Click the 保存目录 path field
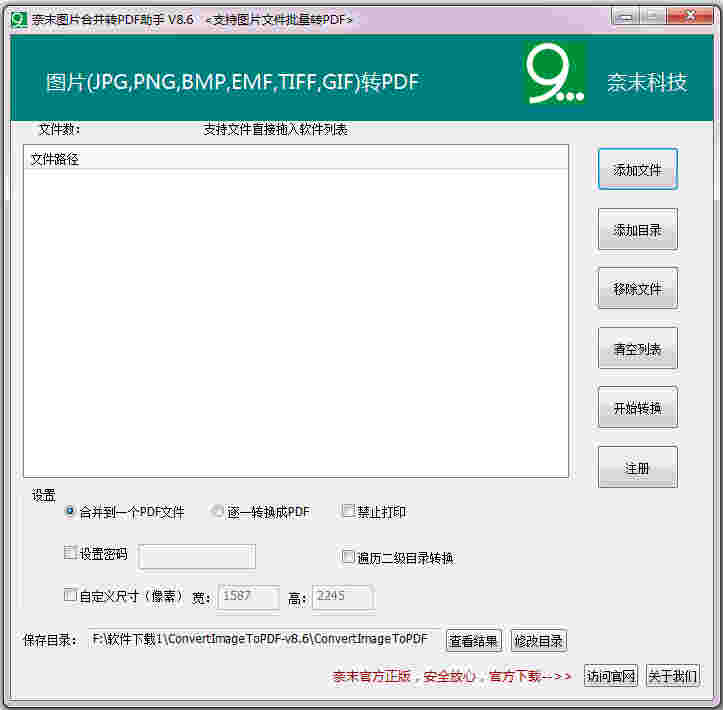This screenshot has width=723, height=710. click(263, 639)
